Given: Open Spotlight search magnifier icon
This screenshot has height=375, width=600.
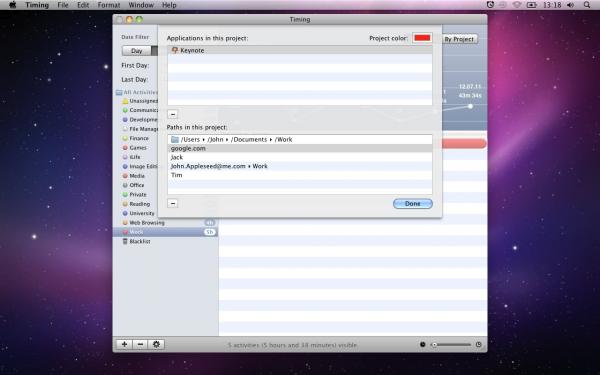Looking at the screenshot, I should [587, 5].
